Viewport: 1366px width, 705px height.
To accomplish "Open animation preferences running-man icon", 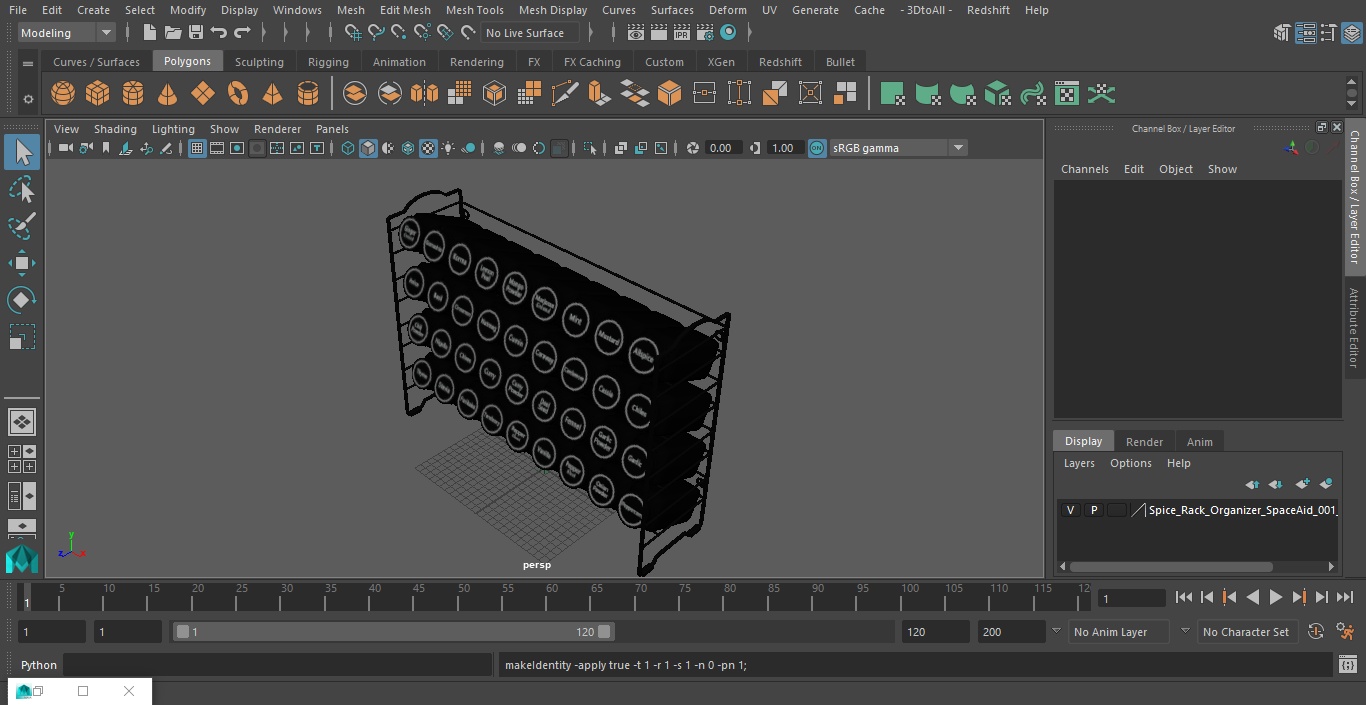I will pos(1345,632).
